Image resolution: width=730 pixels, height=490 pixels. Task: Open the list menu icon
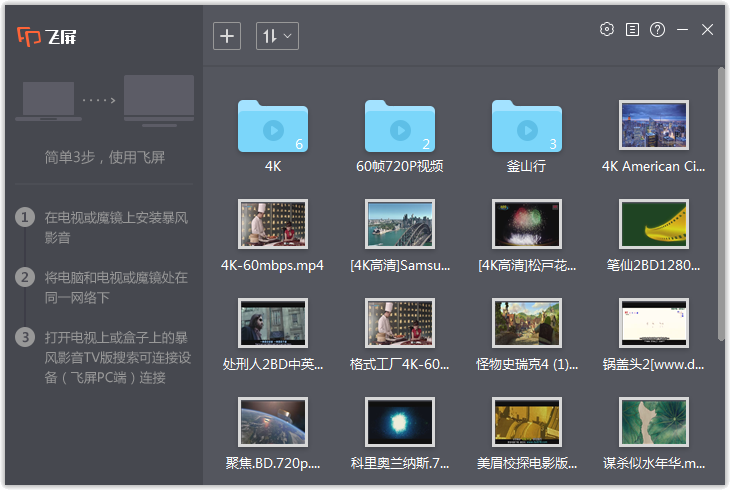coord(632,30)
